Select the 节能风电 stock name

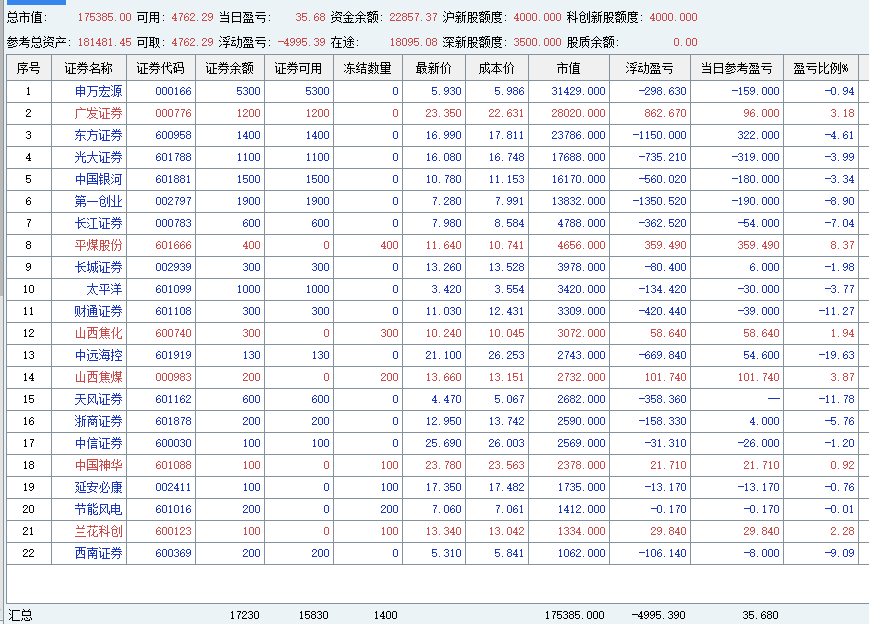click(x=99, y=509)
